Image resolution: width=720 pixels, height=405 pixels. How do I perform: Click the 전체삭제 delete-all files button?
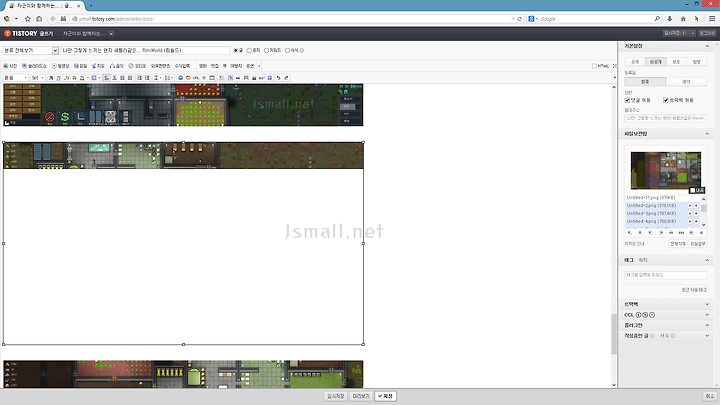[x=678, y=244]
